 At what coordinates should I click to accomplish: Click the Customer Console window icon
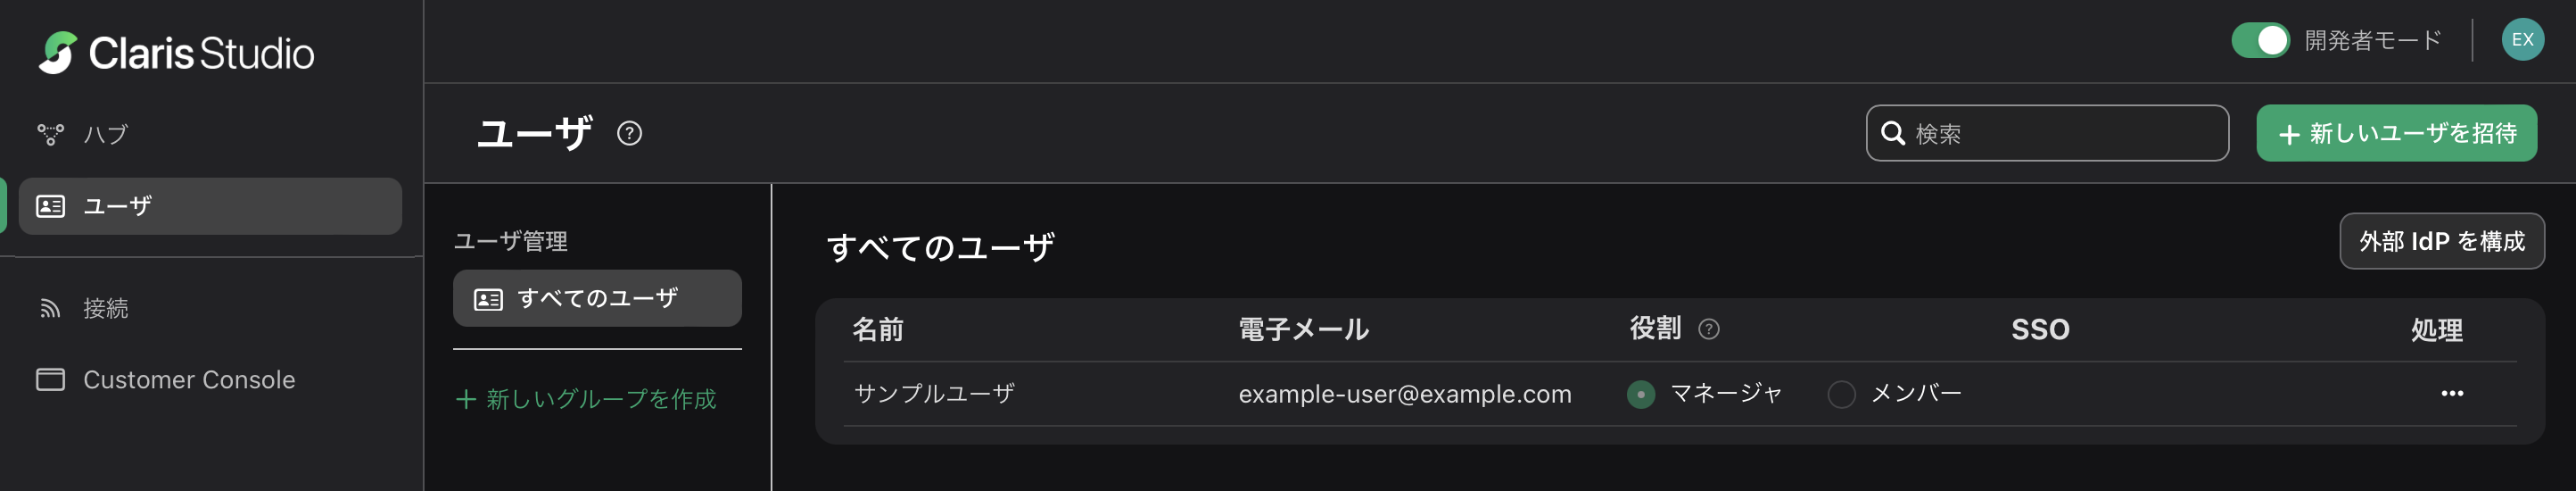tap(50, 380)
